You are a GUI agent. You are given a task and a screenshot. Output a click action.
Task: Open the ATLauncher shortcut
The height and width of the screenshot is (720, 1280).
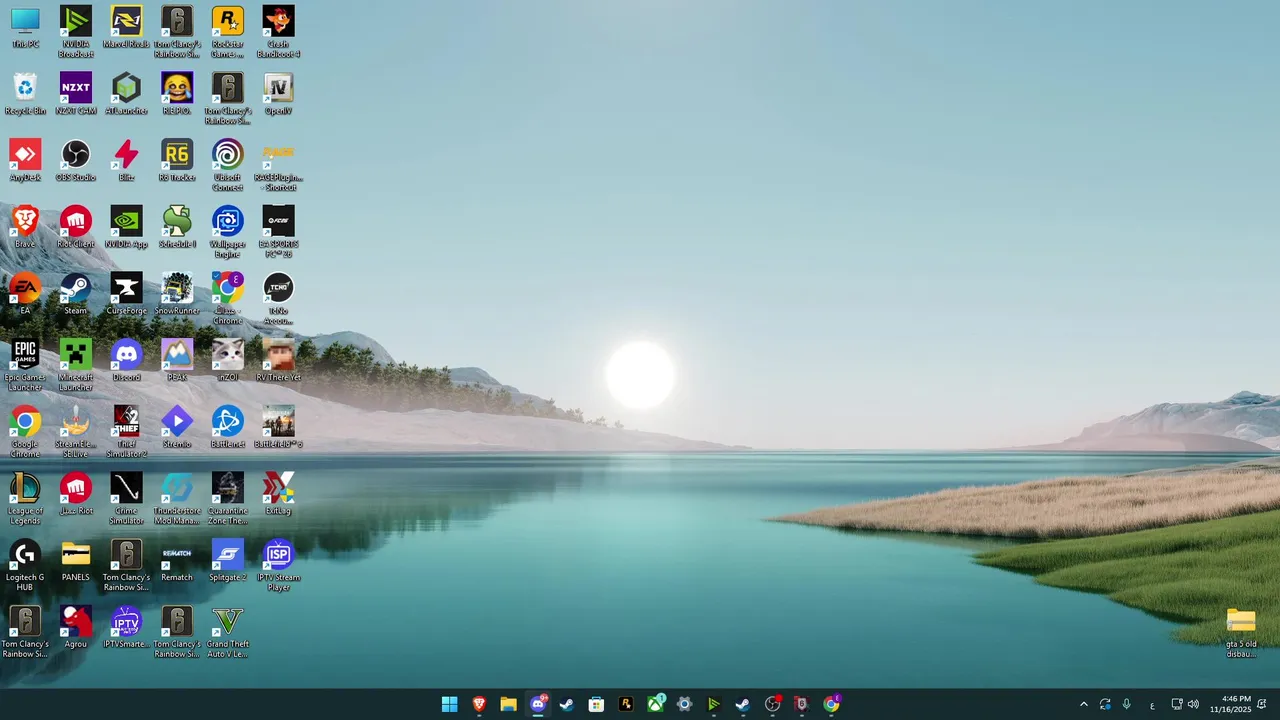(126, 95)
